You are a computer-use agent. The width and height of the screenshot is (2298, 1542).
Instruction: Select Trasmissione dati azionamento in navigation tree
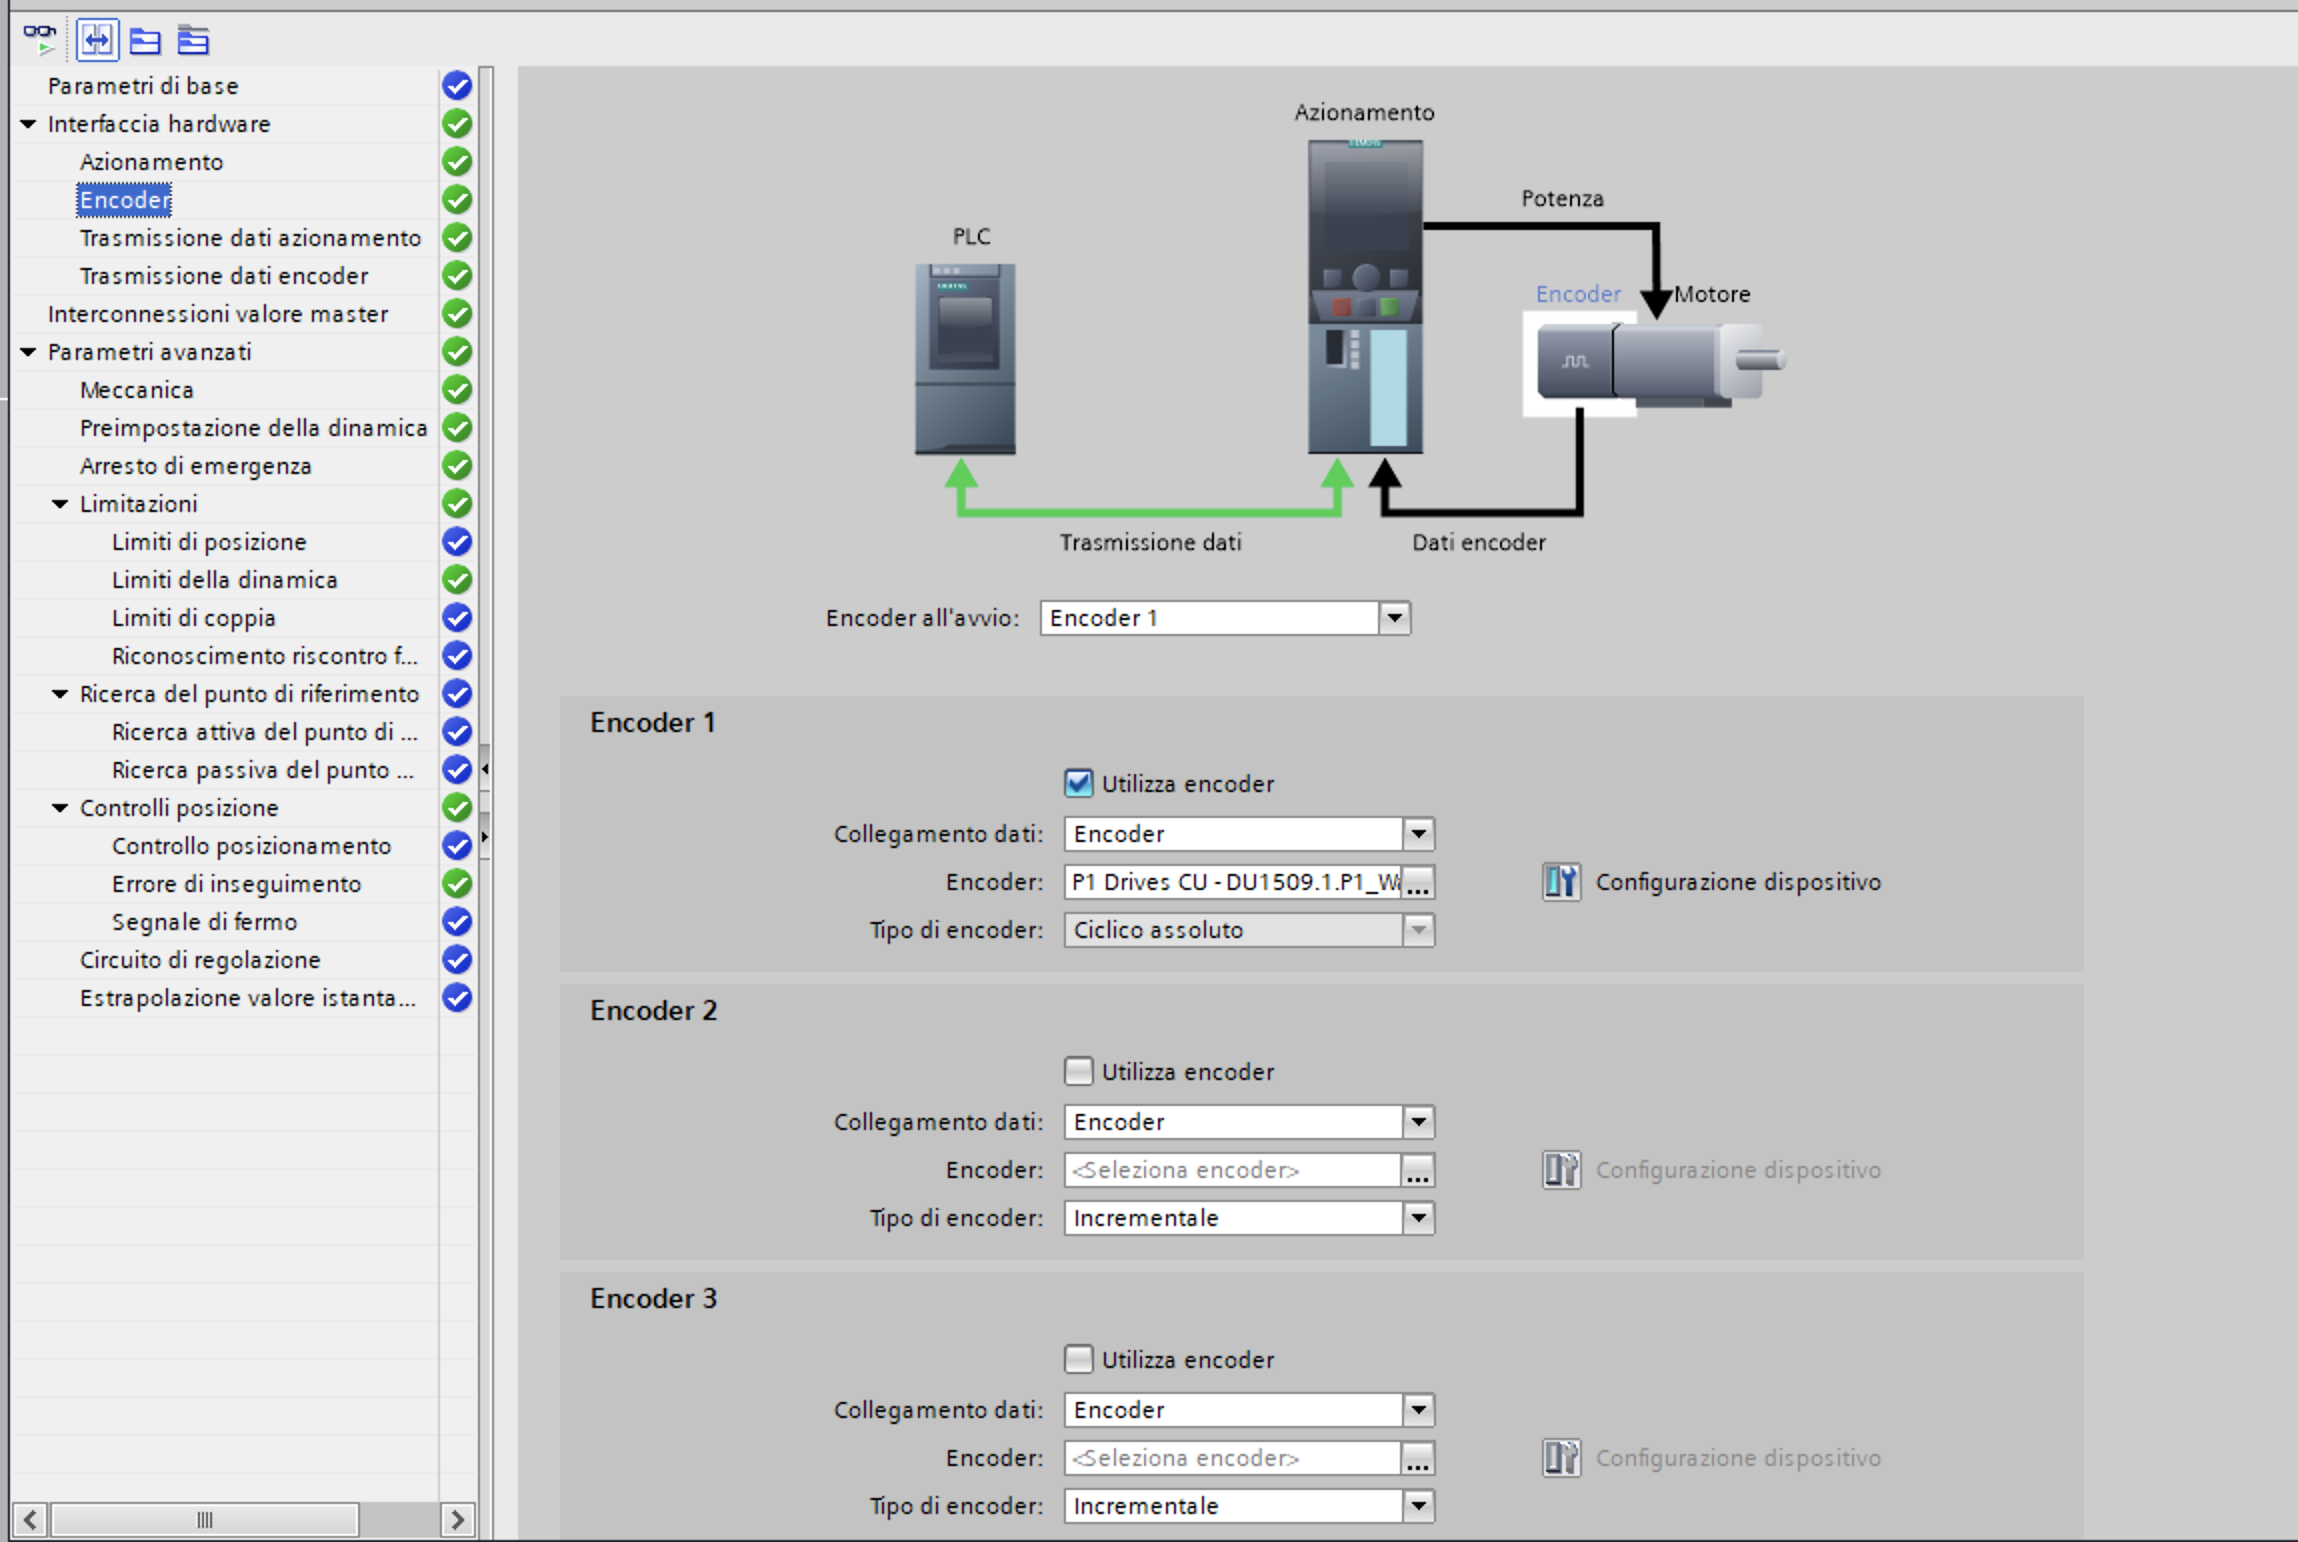(x=250, y=238)
